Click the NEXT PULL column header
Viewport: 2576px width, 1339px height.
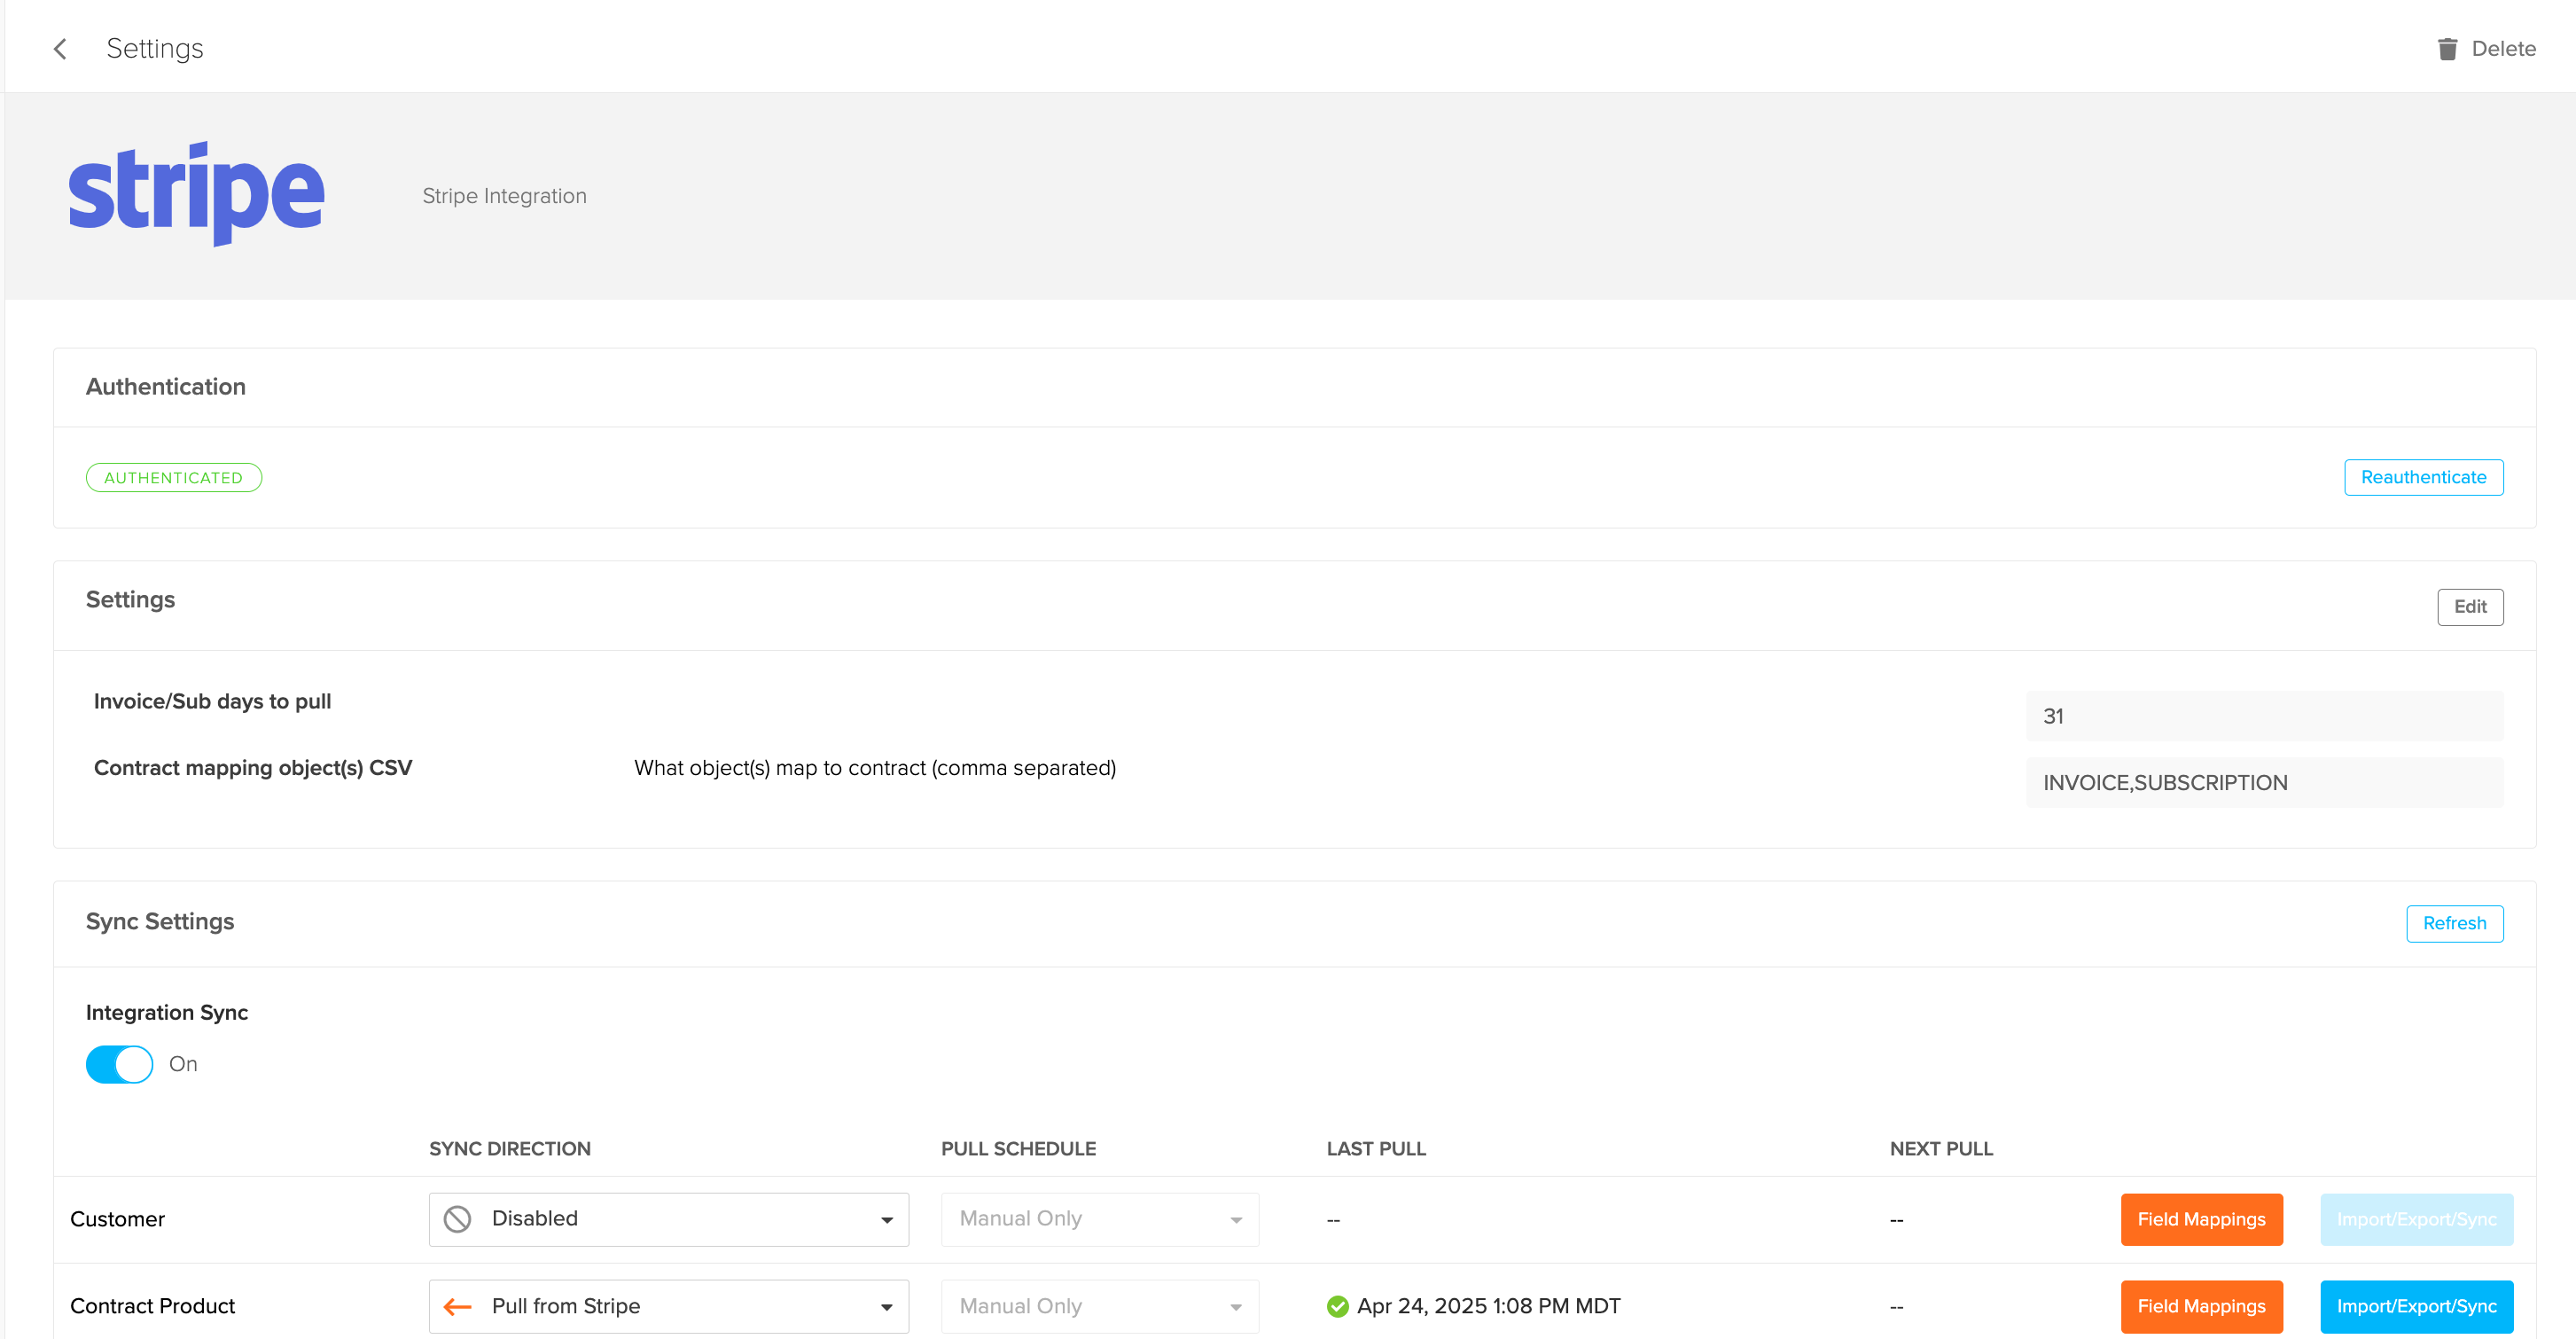pos(1941,1149)
